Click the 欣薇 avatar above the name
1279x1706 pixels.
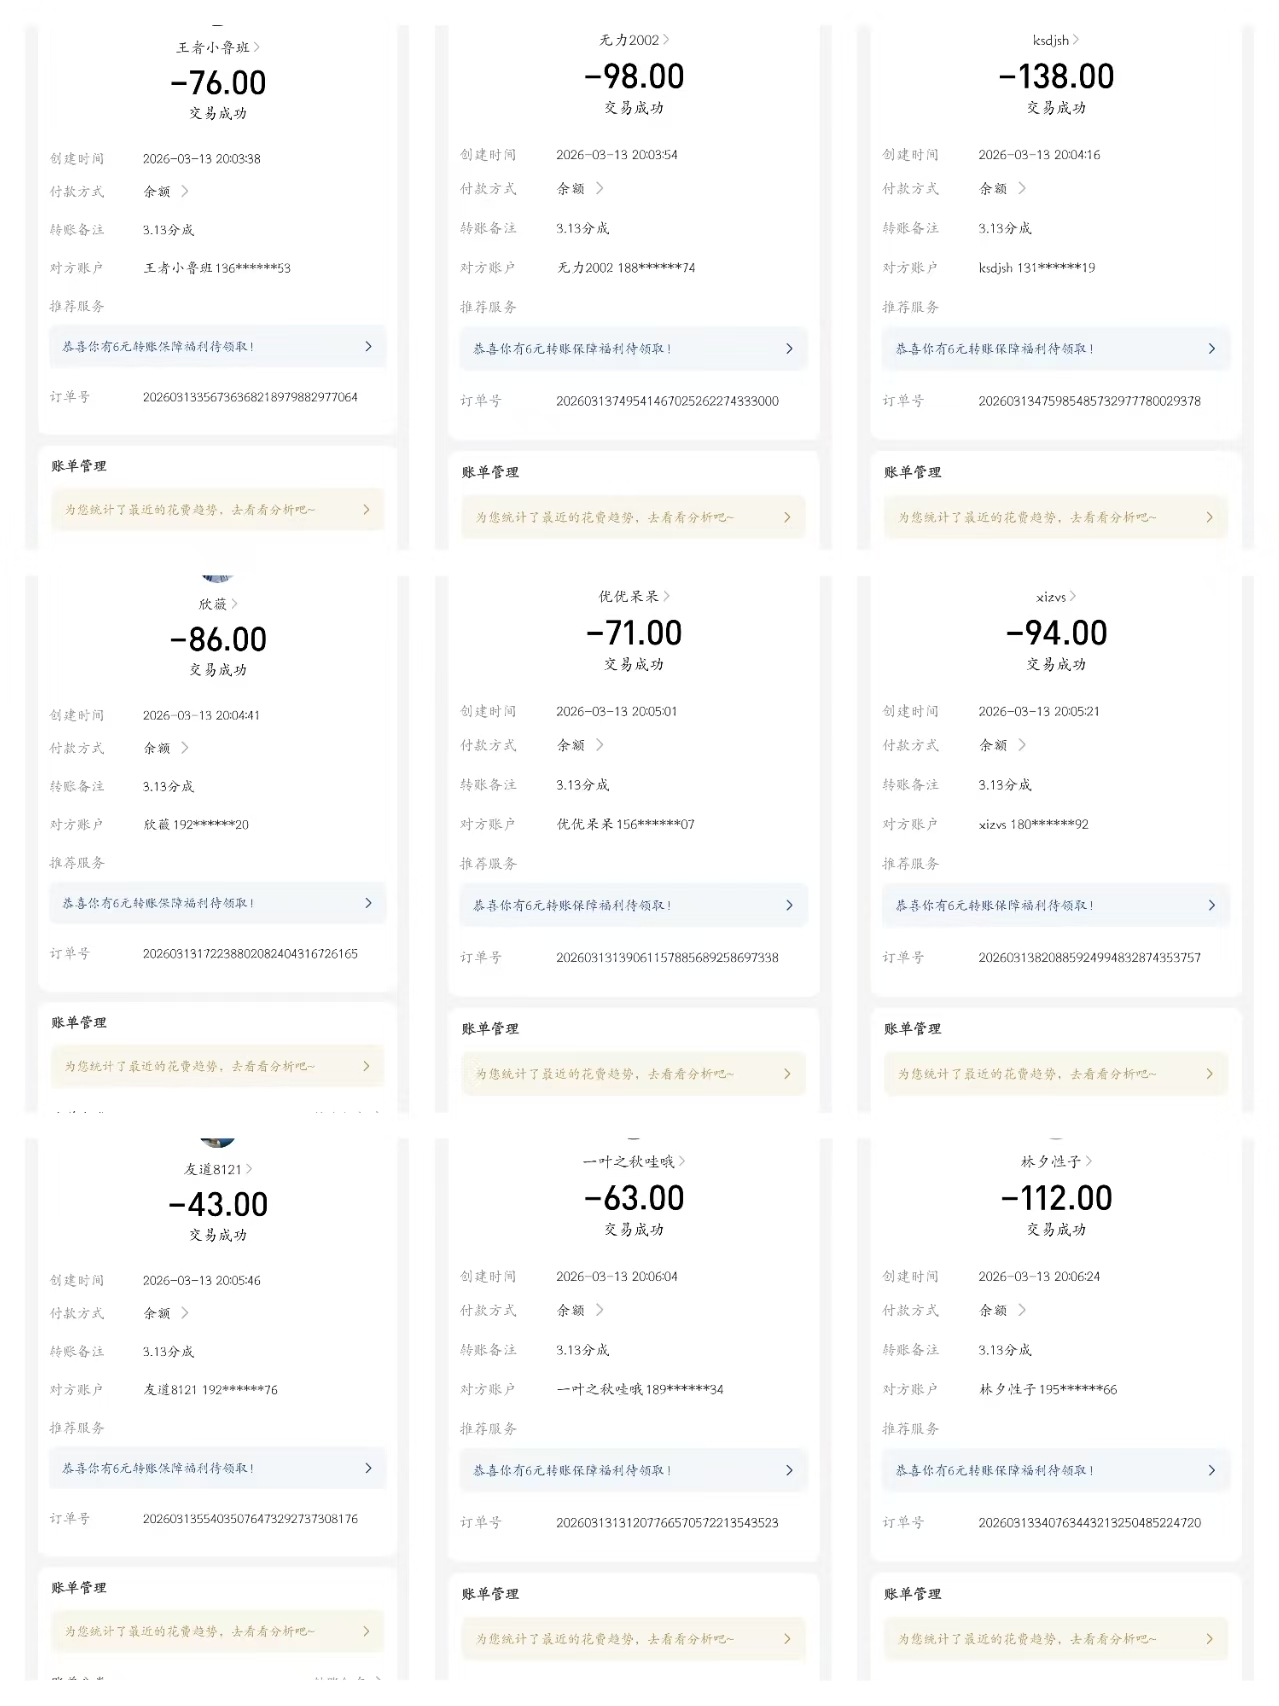pos(217,579)
